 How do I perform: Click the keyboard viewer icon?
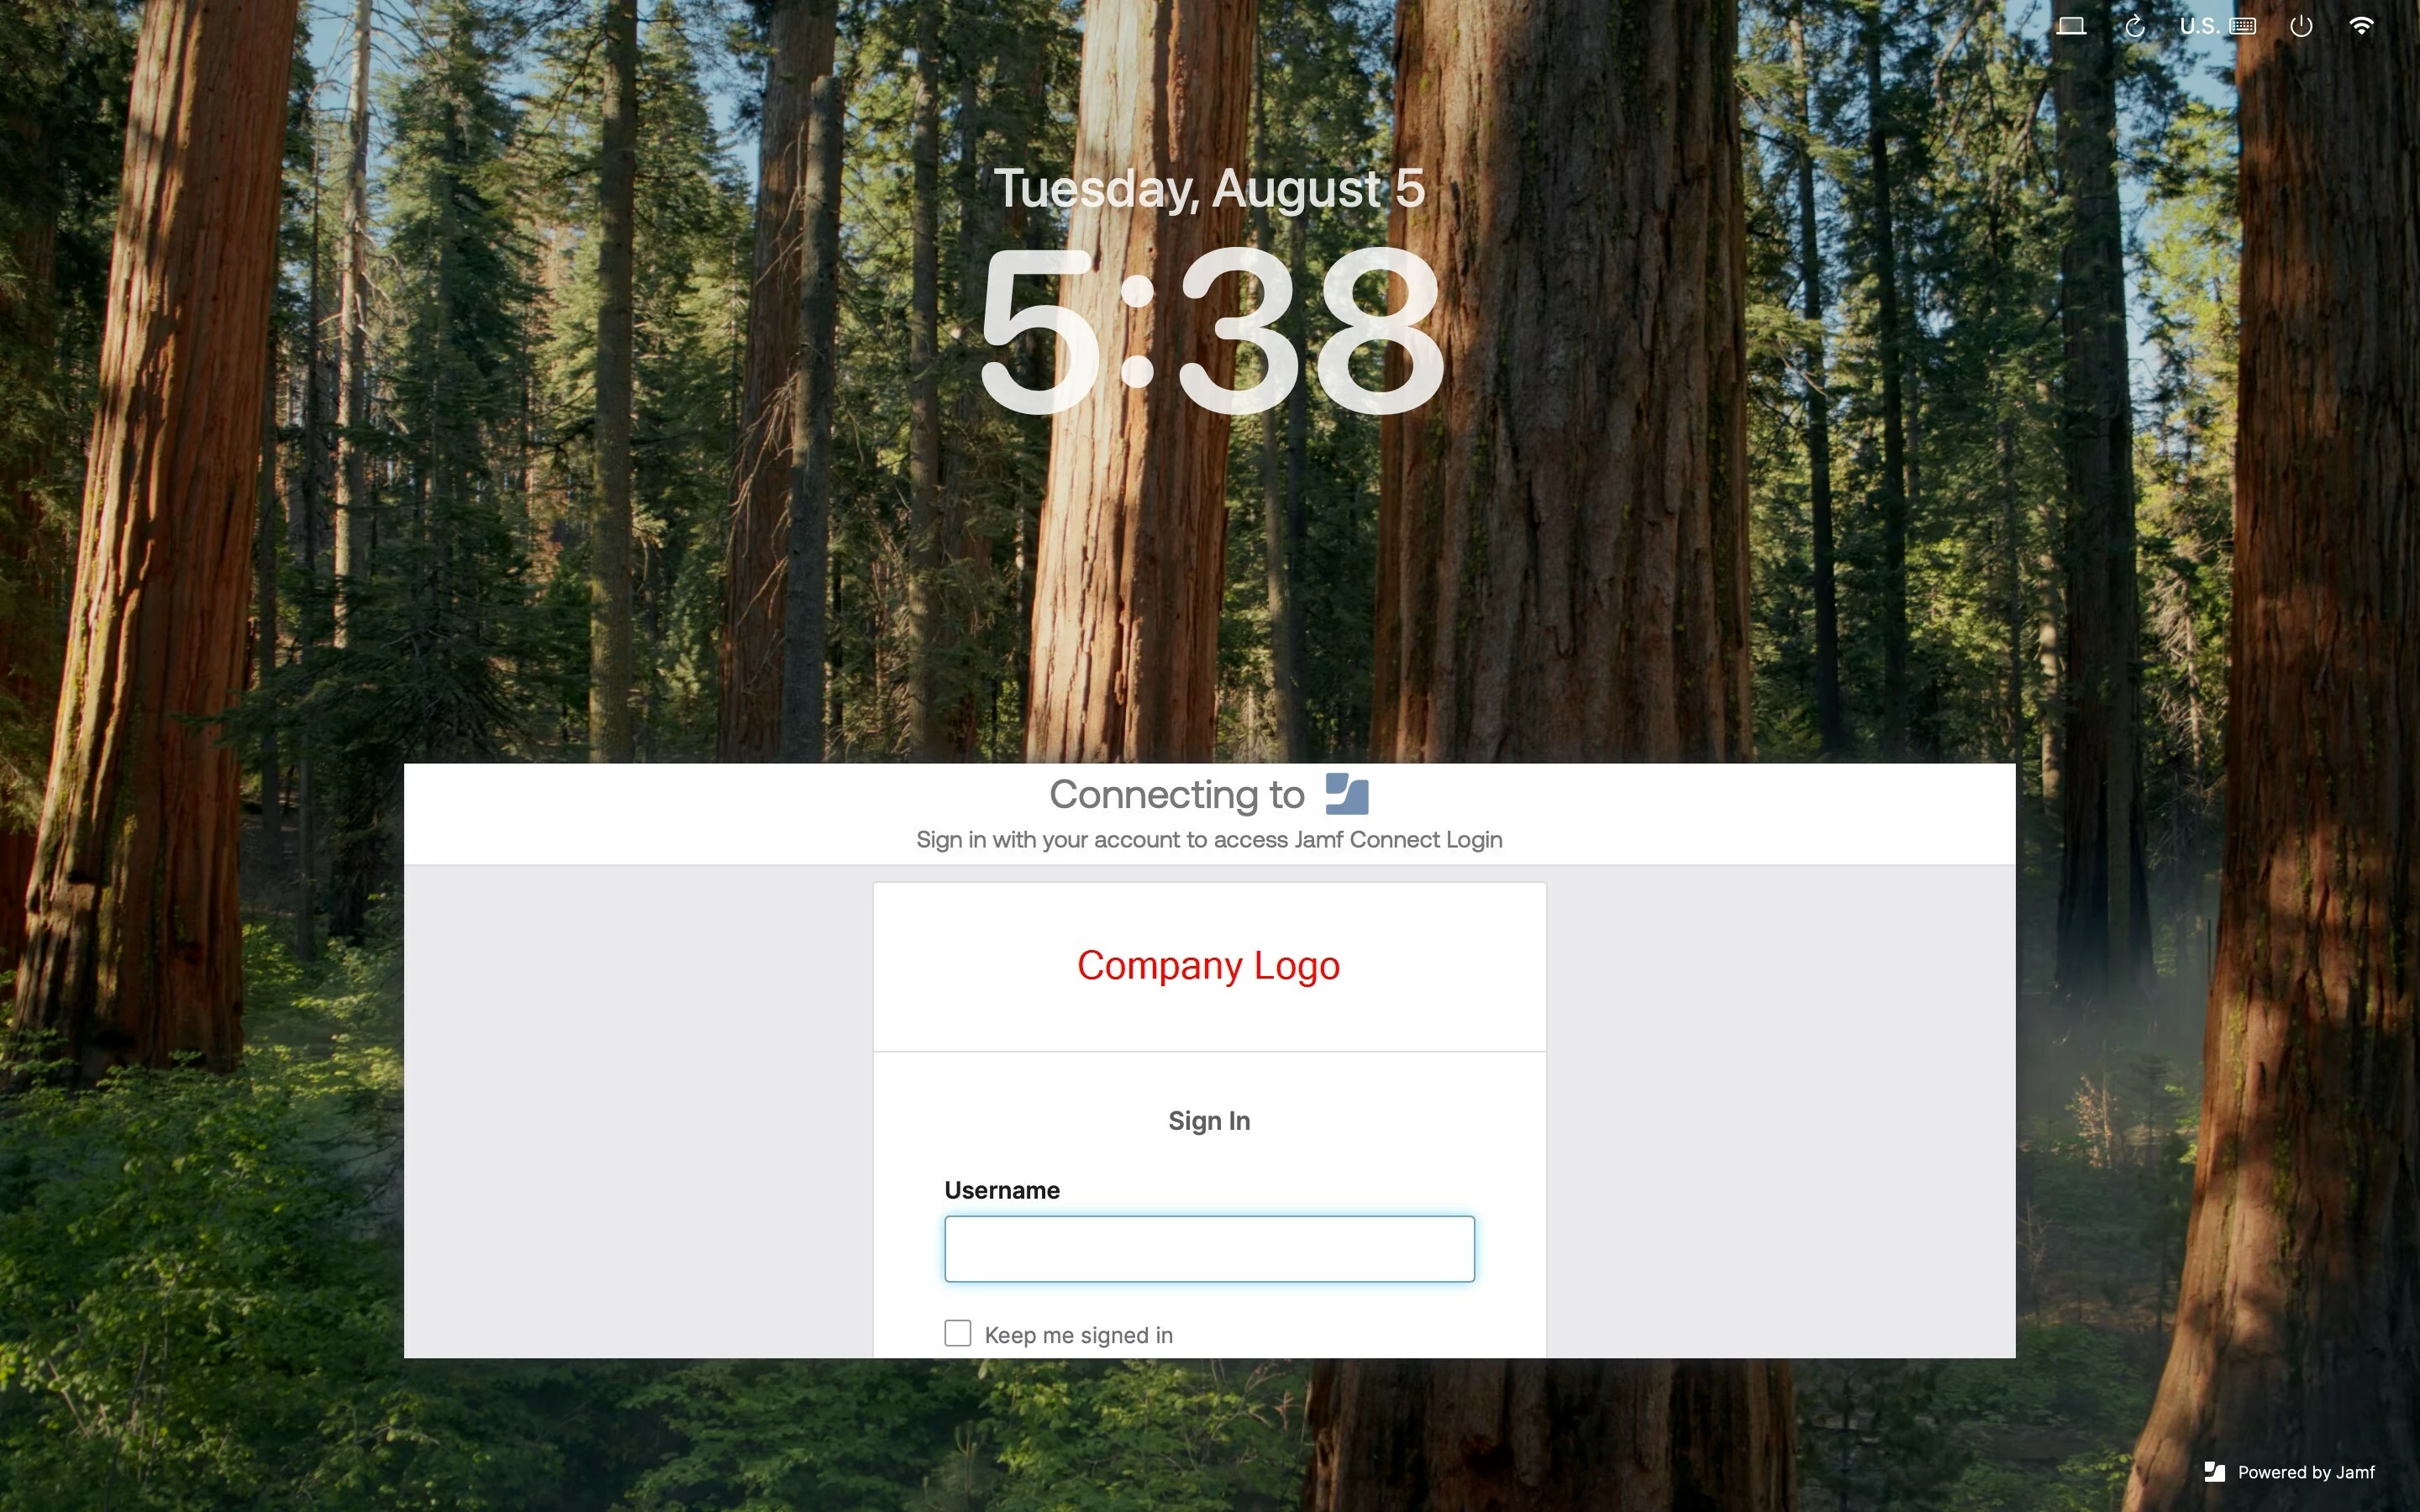[2242, 26]
